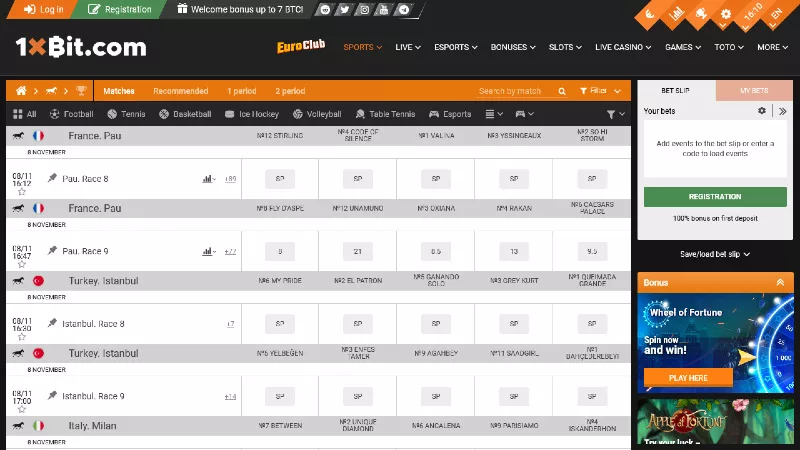This screenshot has height=450, width=800.
Task: Favorite Pau. Race 9 with star
Action: 21,265
